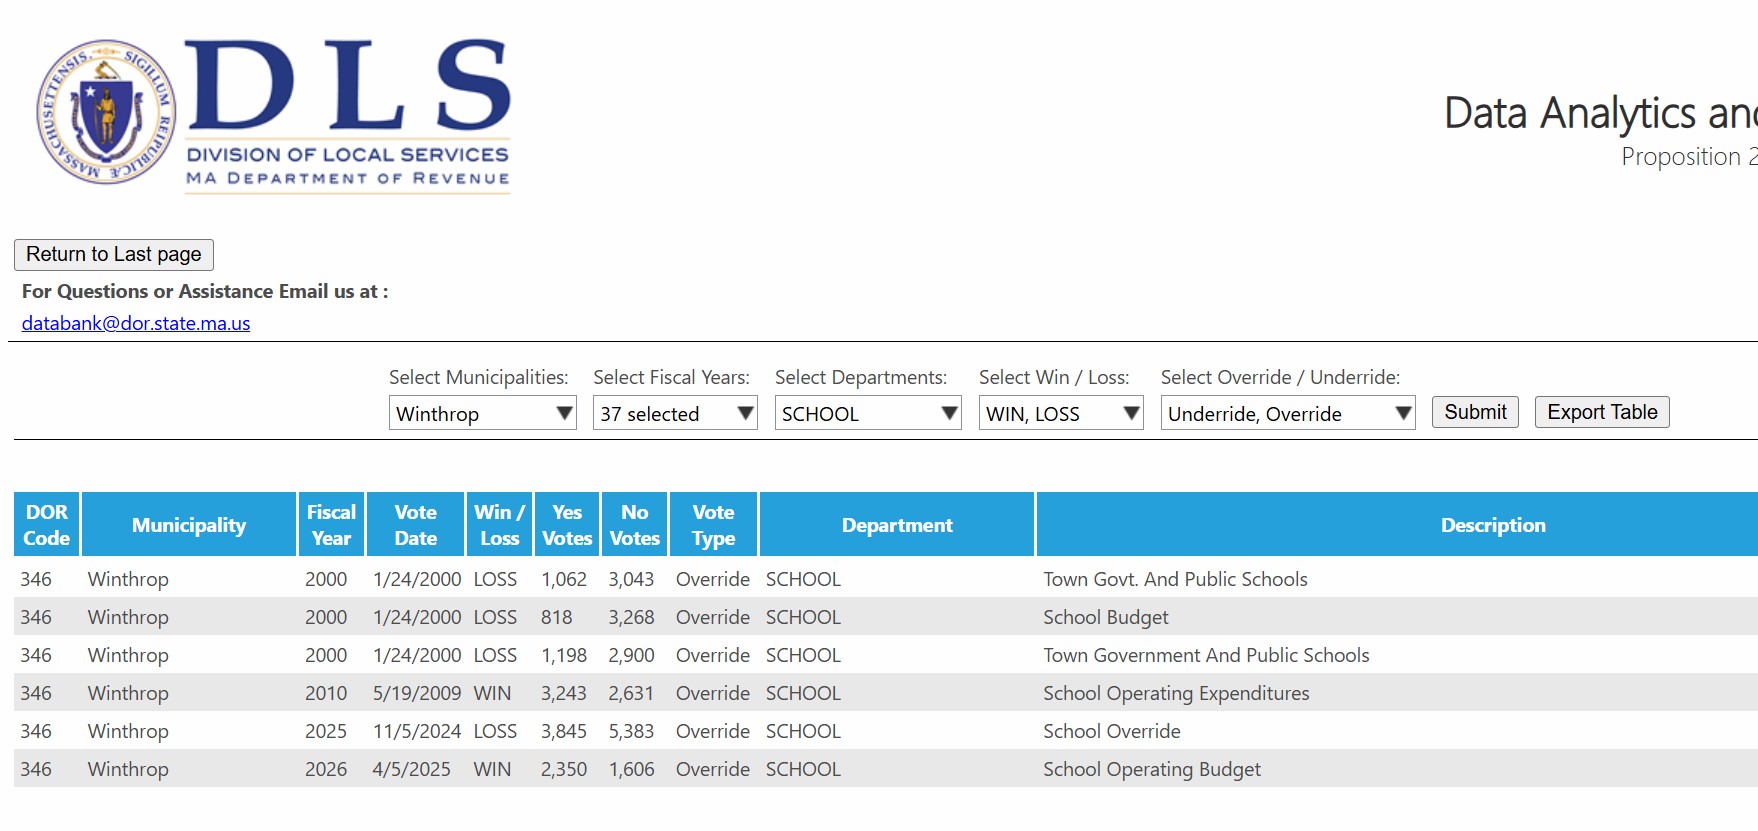The height and width of the screenshot is (831, 1758).
Task: Sort by the Vote Date column header
Action: coord(415,525)
